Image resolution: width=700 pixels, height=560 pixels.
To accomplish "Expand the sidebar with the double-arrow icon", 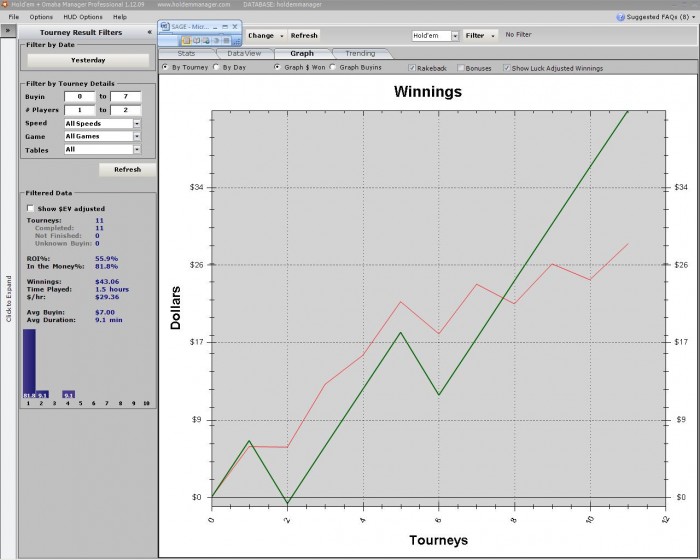I will coord(8,30).
